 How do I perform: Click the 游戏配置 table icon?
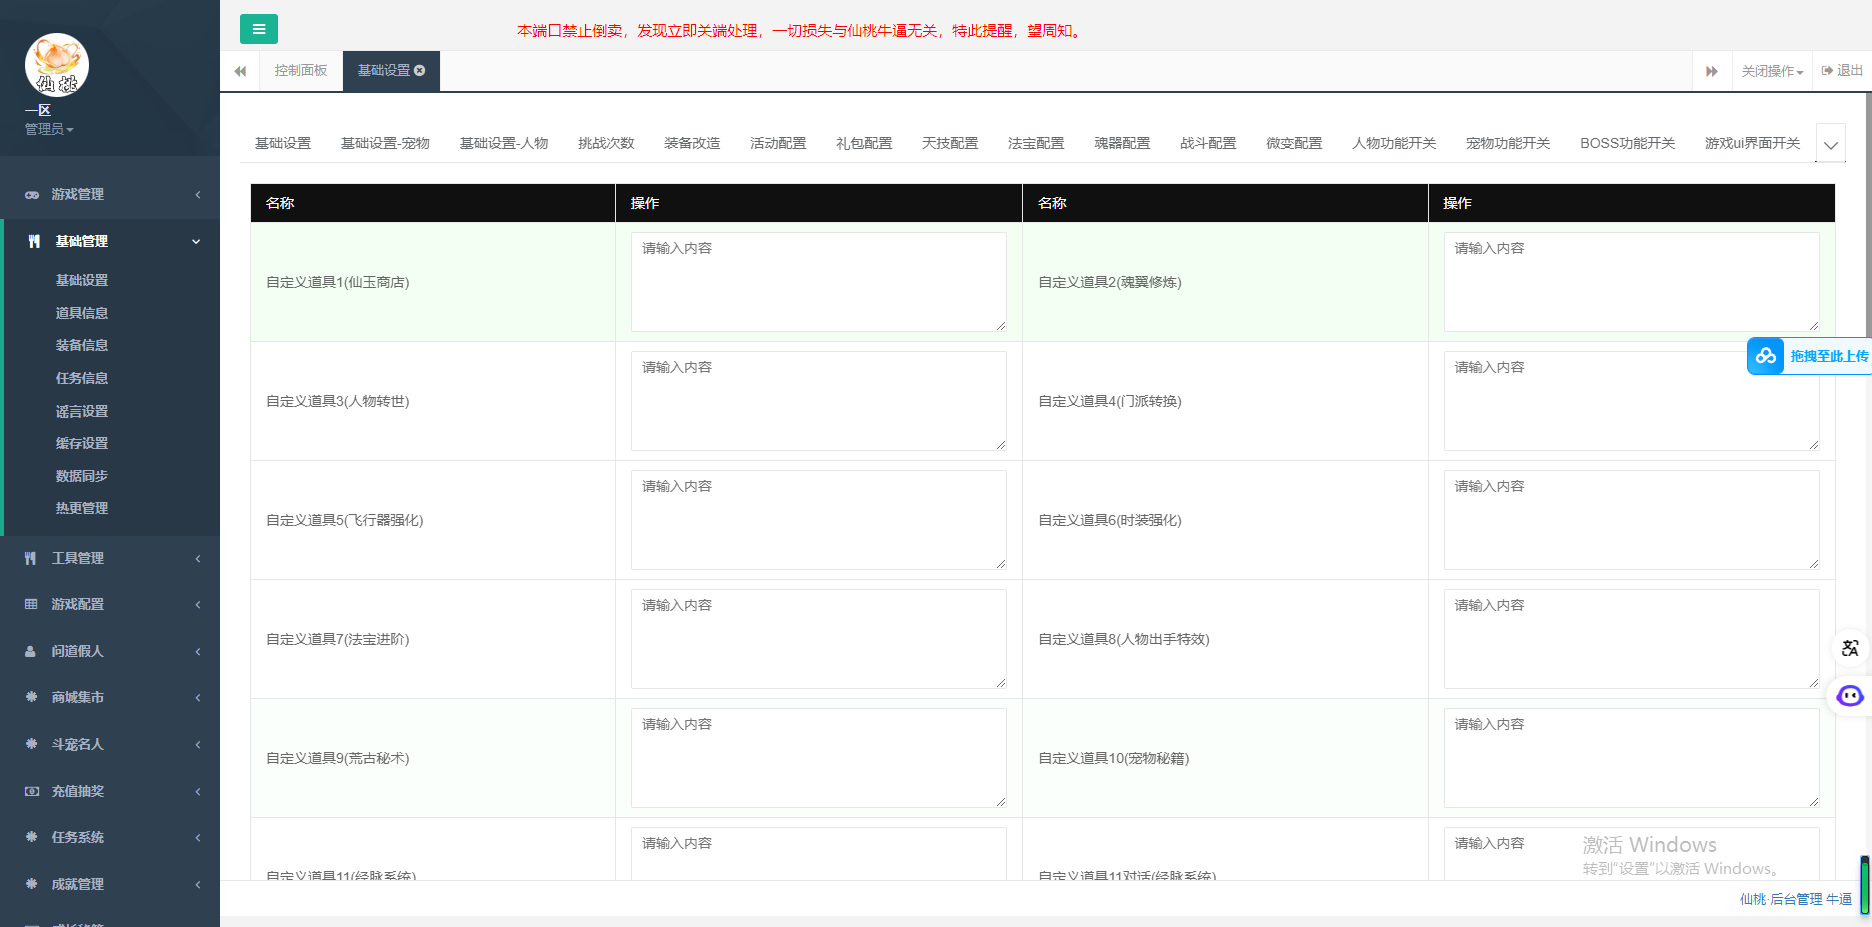pos(31,604)
